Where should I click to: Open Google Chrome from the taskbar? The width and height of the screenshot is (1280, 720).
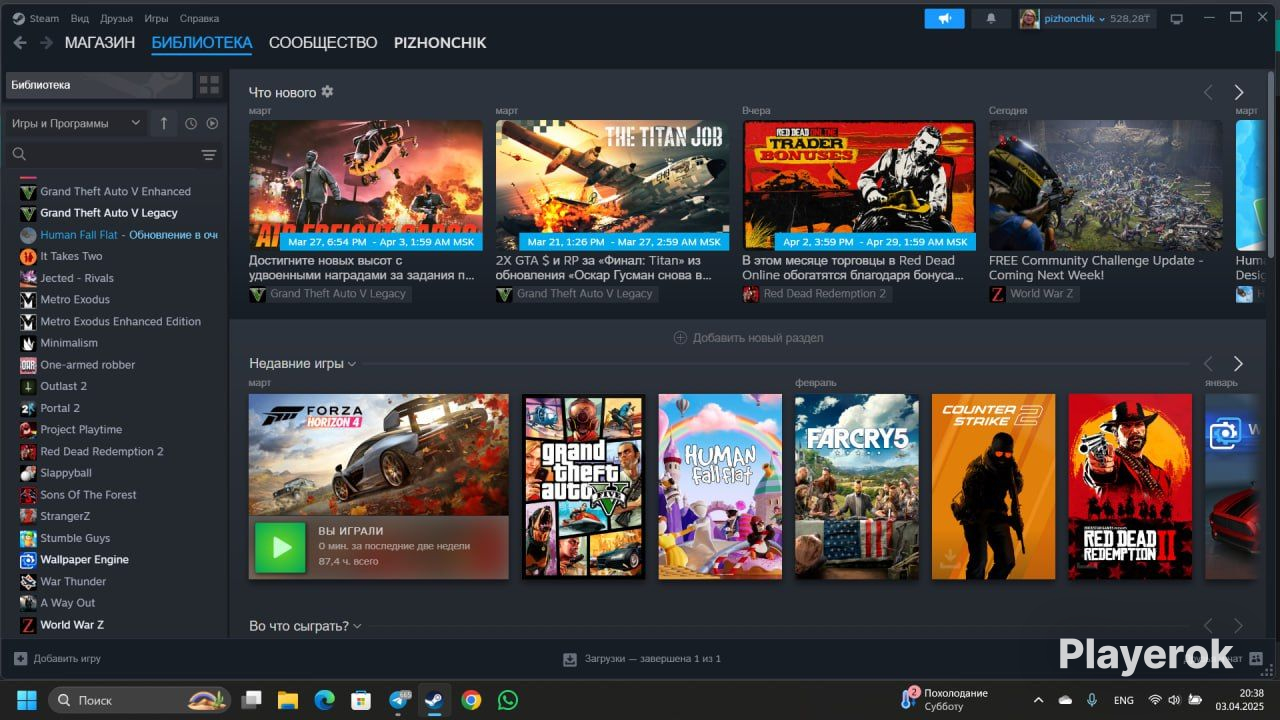coord(471,700)
